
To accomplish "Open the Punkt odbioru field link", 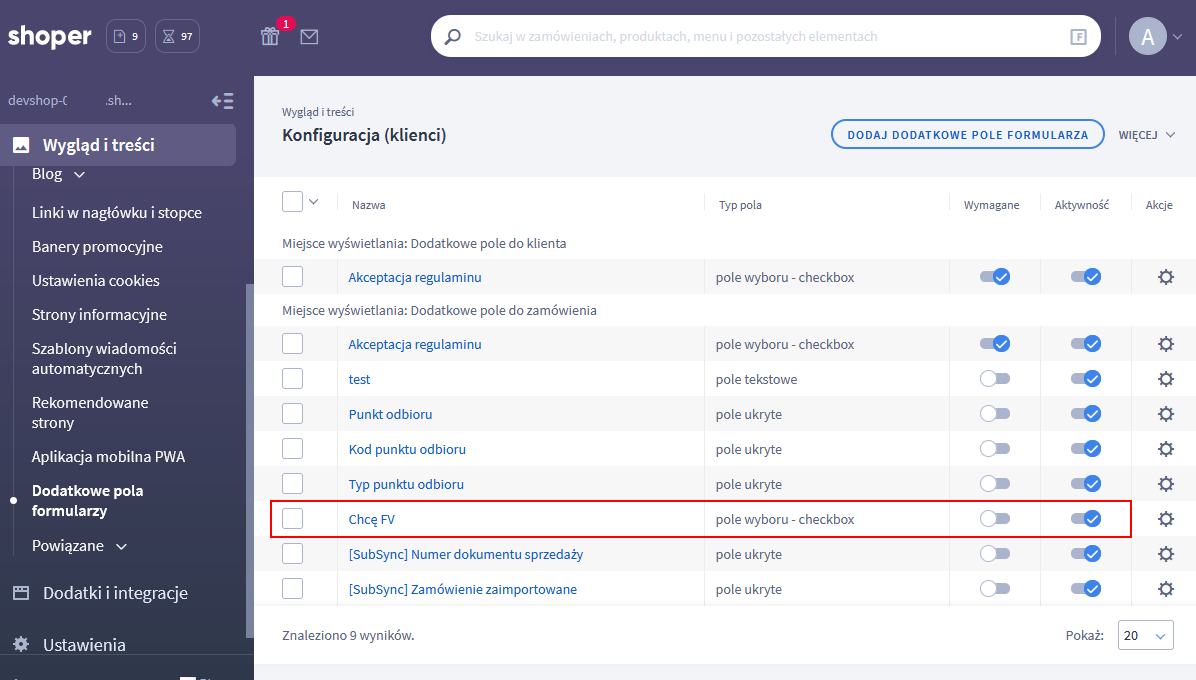I will (x=390, y=414).
